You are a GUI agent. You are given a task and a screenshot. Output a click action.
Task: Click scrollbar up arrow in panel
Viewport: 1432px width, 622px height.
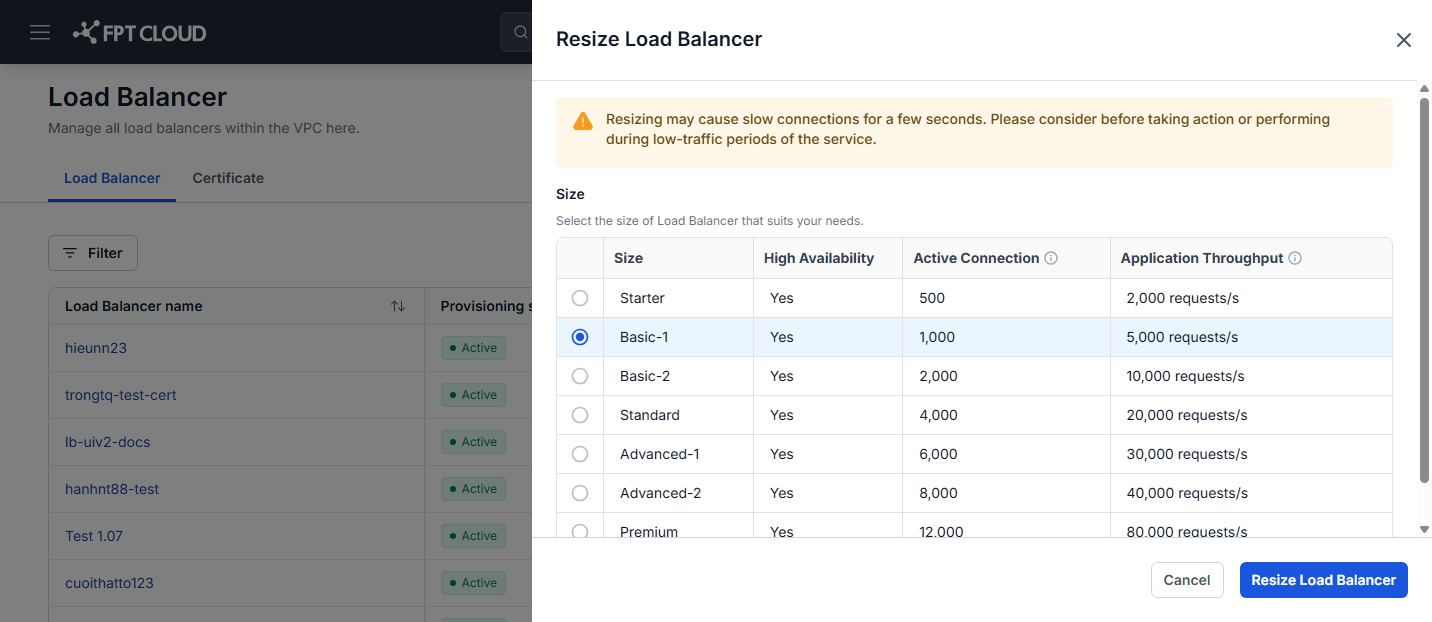pos(1425,90)
